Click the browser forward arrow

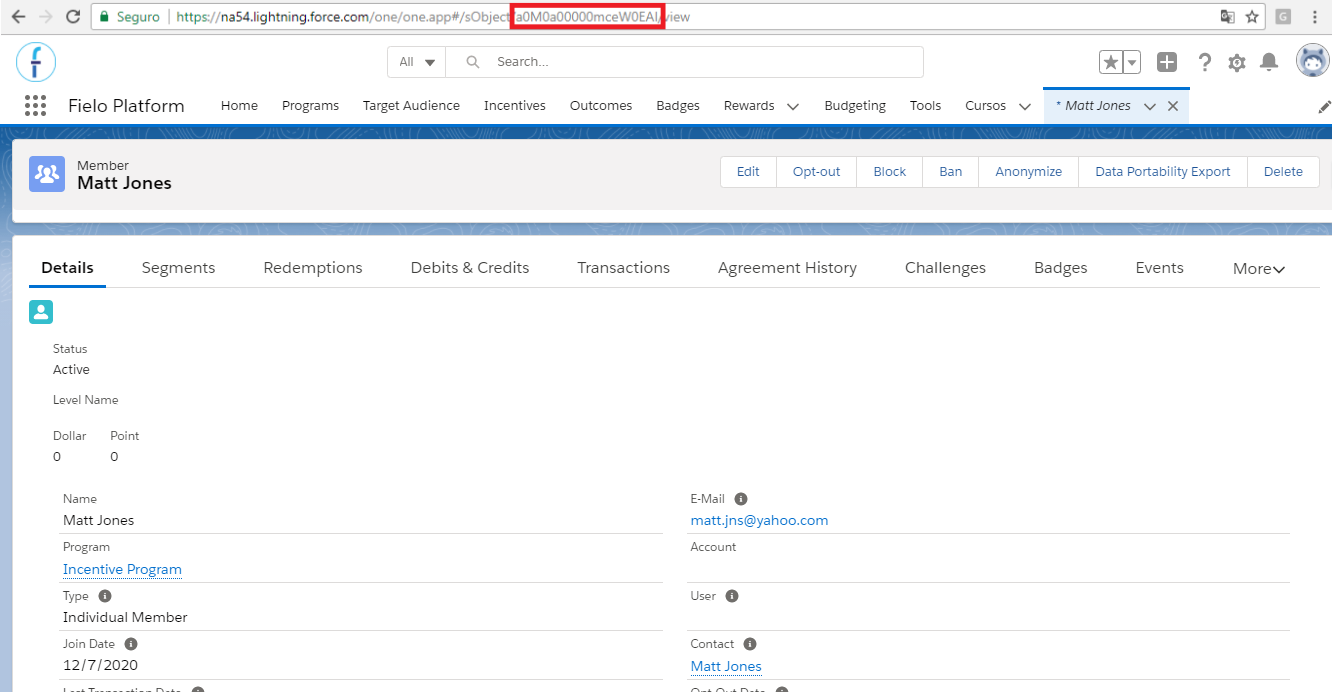pos(45,17)
